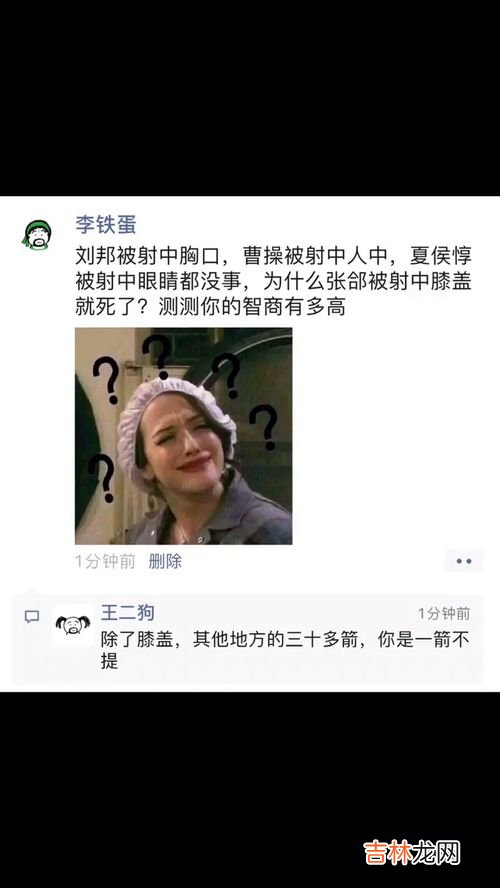Click the comment's 1分钟前 timestamp
Image resolution: width=500 pixels, height=888 pixels.
[x=445, y=613]
